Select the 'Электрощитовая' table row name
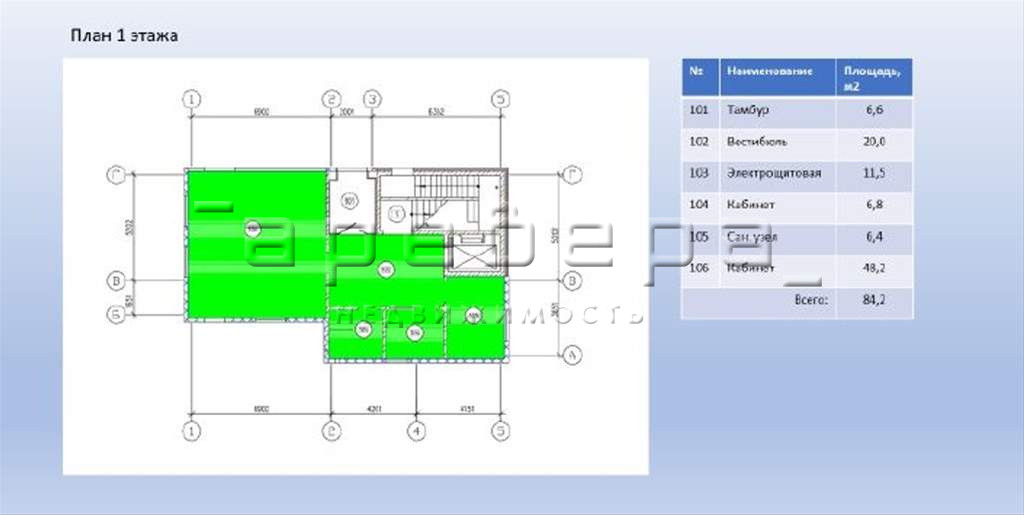The height and width of the screenshot is (515, 1024). pyautogui.click(x=773, y=173)
